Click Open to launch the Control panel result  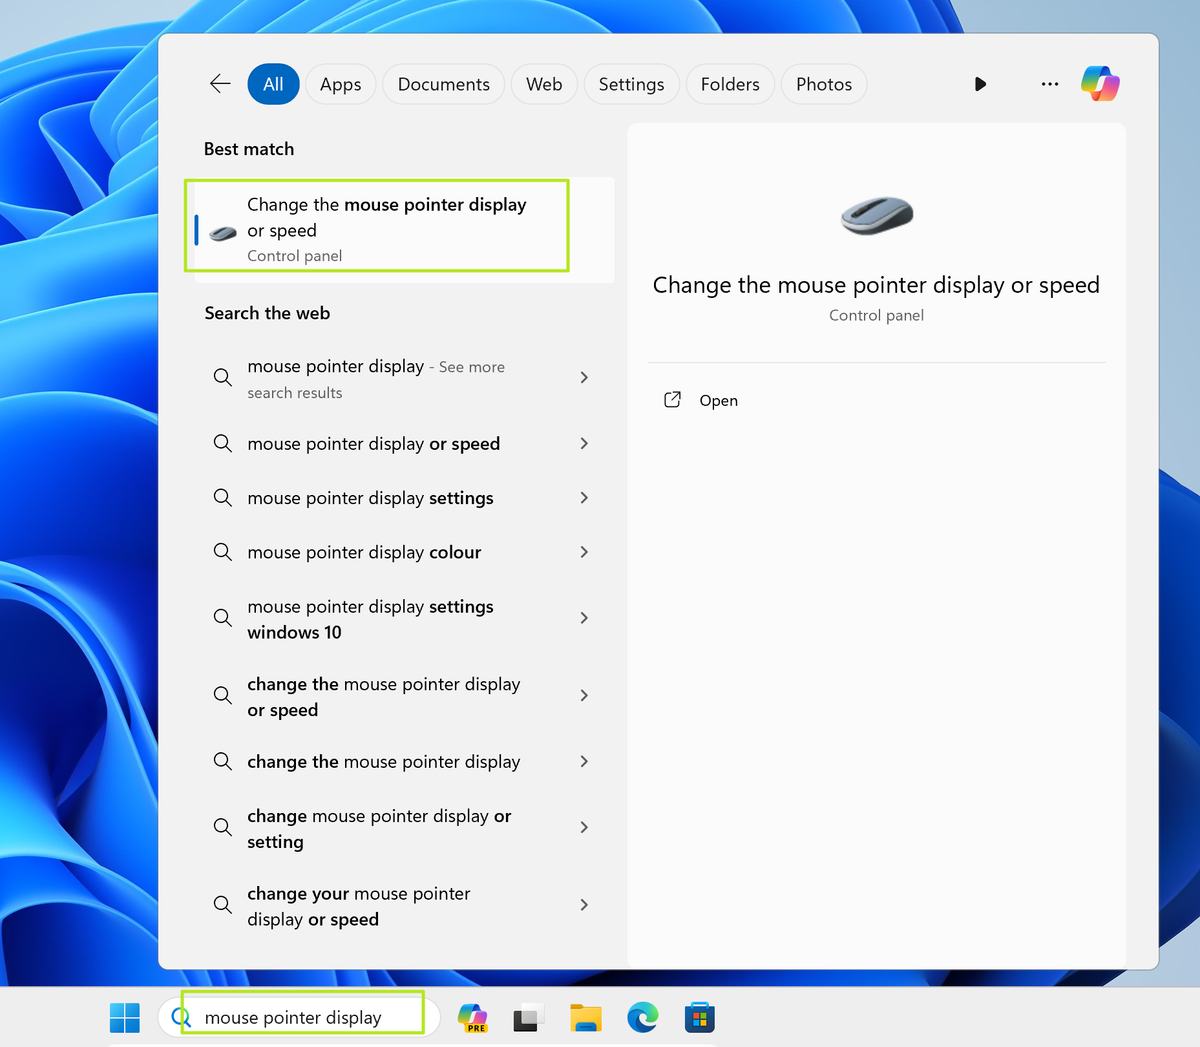pos(718,400)
